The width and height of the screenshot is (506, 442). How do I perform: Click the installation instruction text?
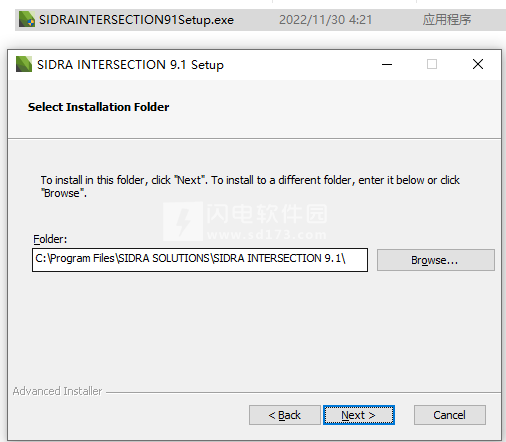tap(250, 186)
